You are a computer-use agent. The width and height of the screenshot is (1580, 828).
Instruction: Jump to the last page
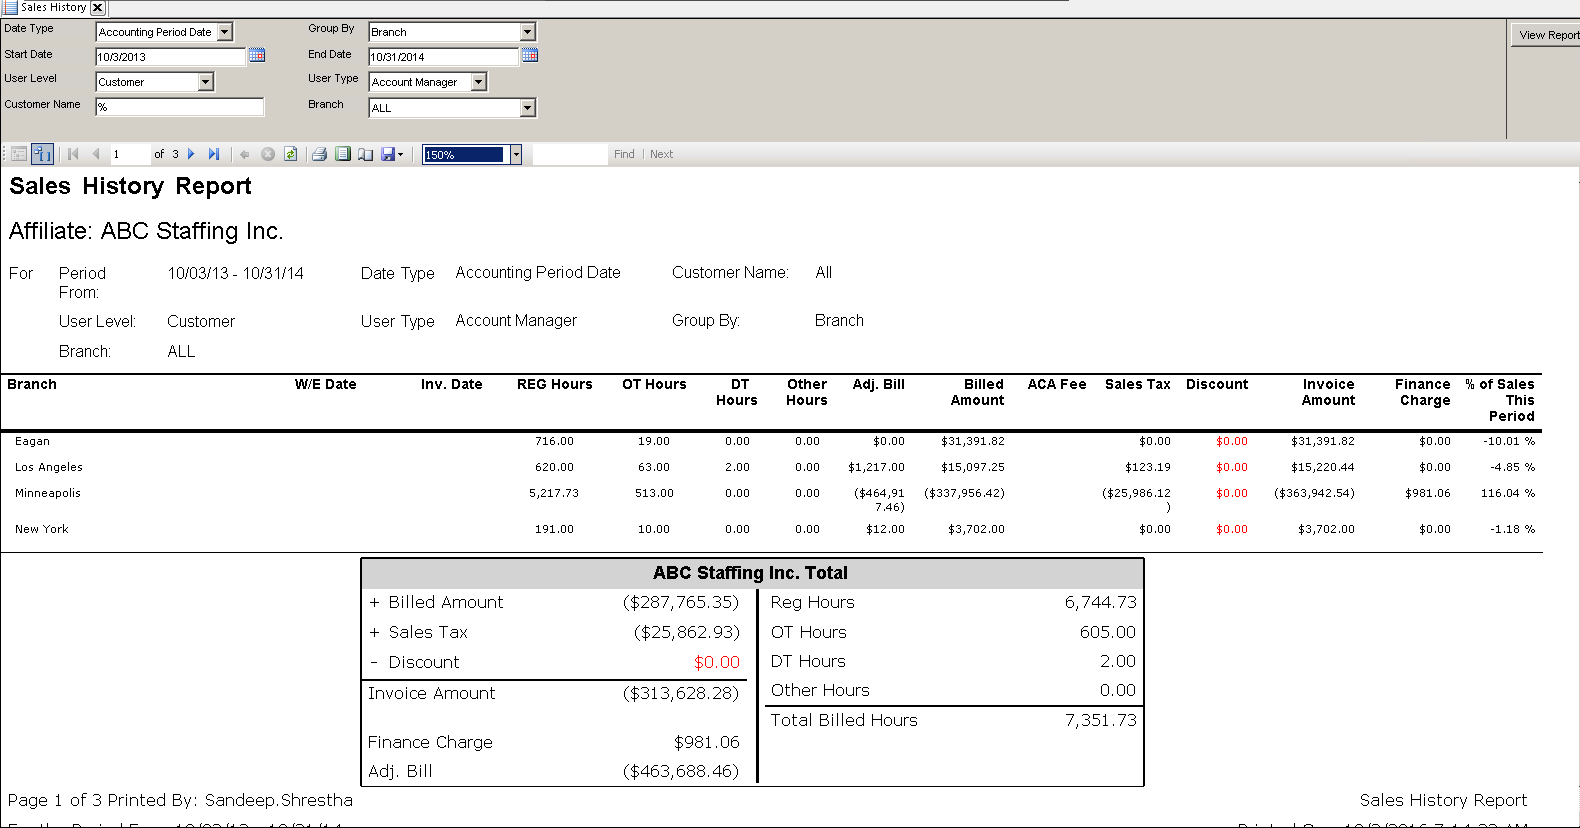[214, 154]
